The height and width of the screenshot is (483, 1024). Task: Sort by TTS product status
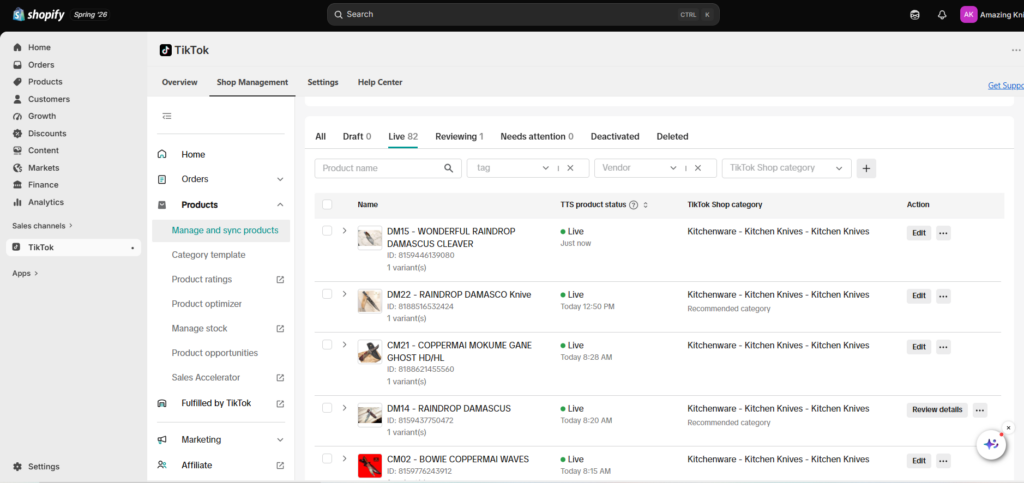646,205
